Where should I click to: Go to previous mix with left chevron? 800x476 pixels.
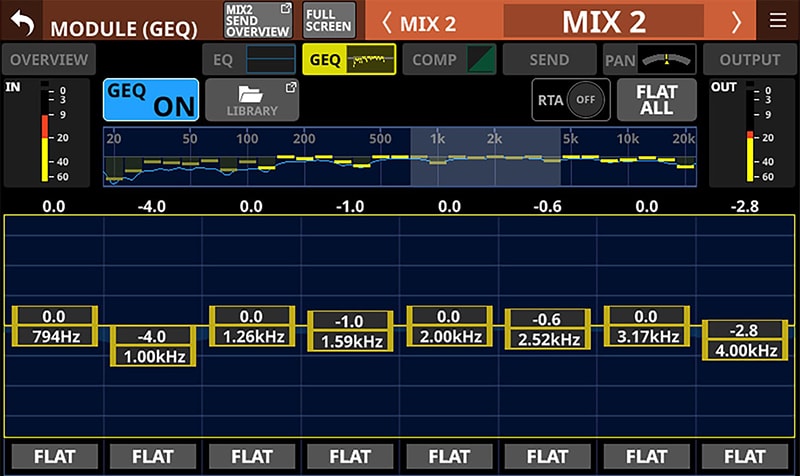coord(386,21)
